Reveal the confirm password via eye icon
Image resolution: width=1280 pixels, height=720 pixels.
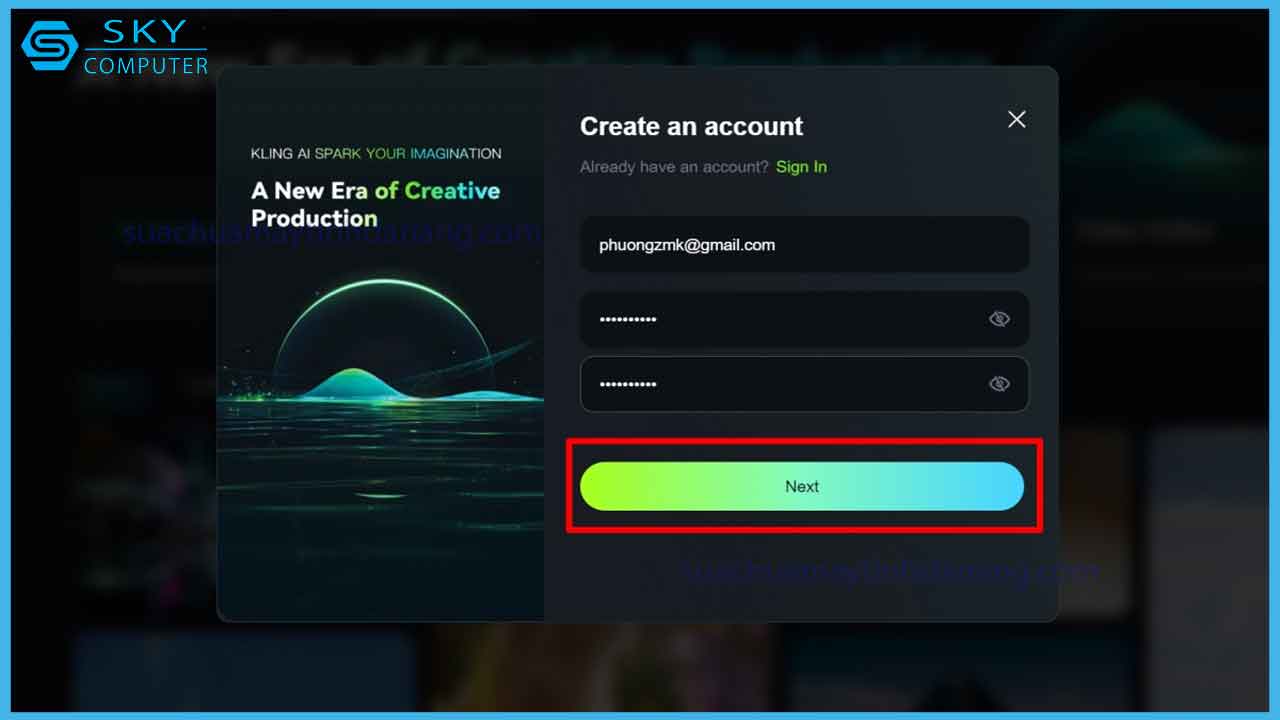pos(999,384)
